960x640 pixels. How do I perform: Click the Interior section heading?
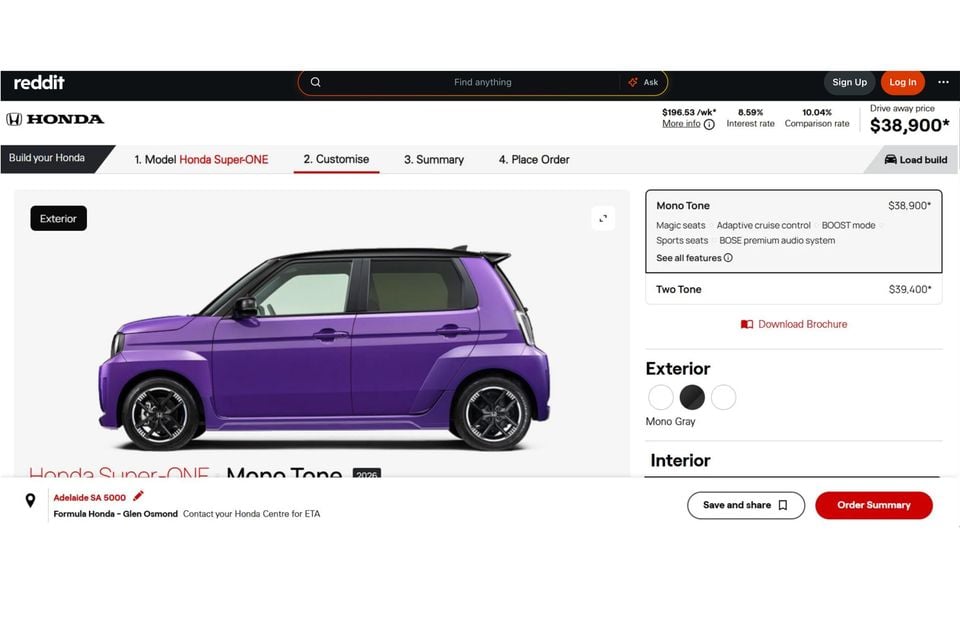point(680,461)
